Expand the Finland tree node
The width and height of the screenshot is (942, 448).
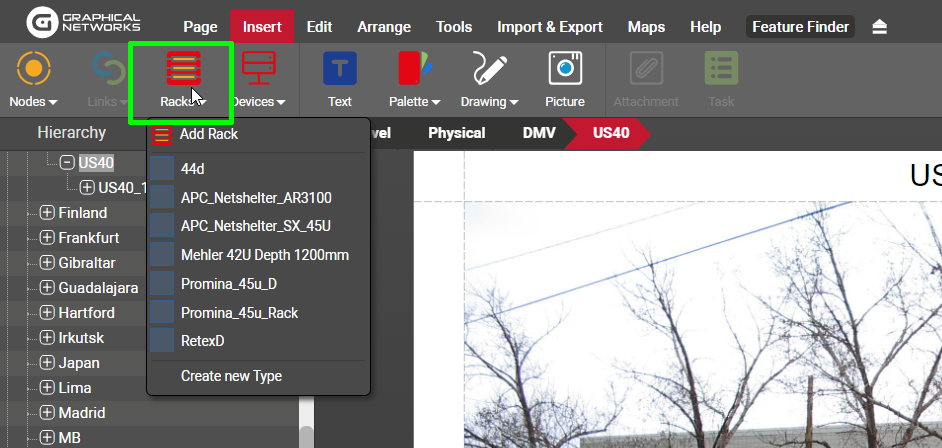(x=47, y=213)
